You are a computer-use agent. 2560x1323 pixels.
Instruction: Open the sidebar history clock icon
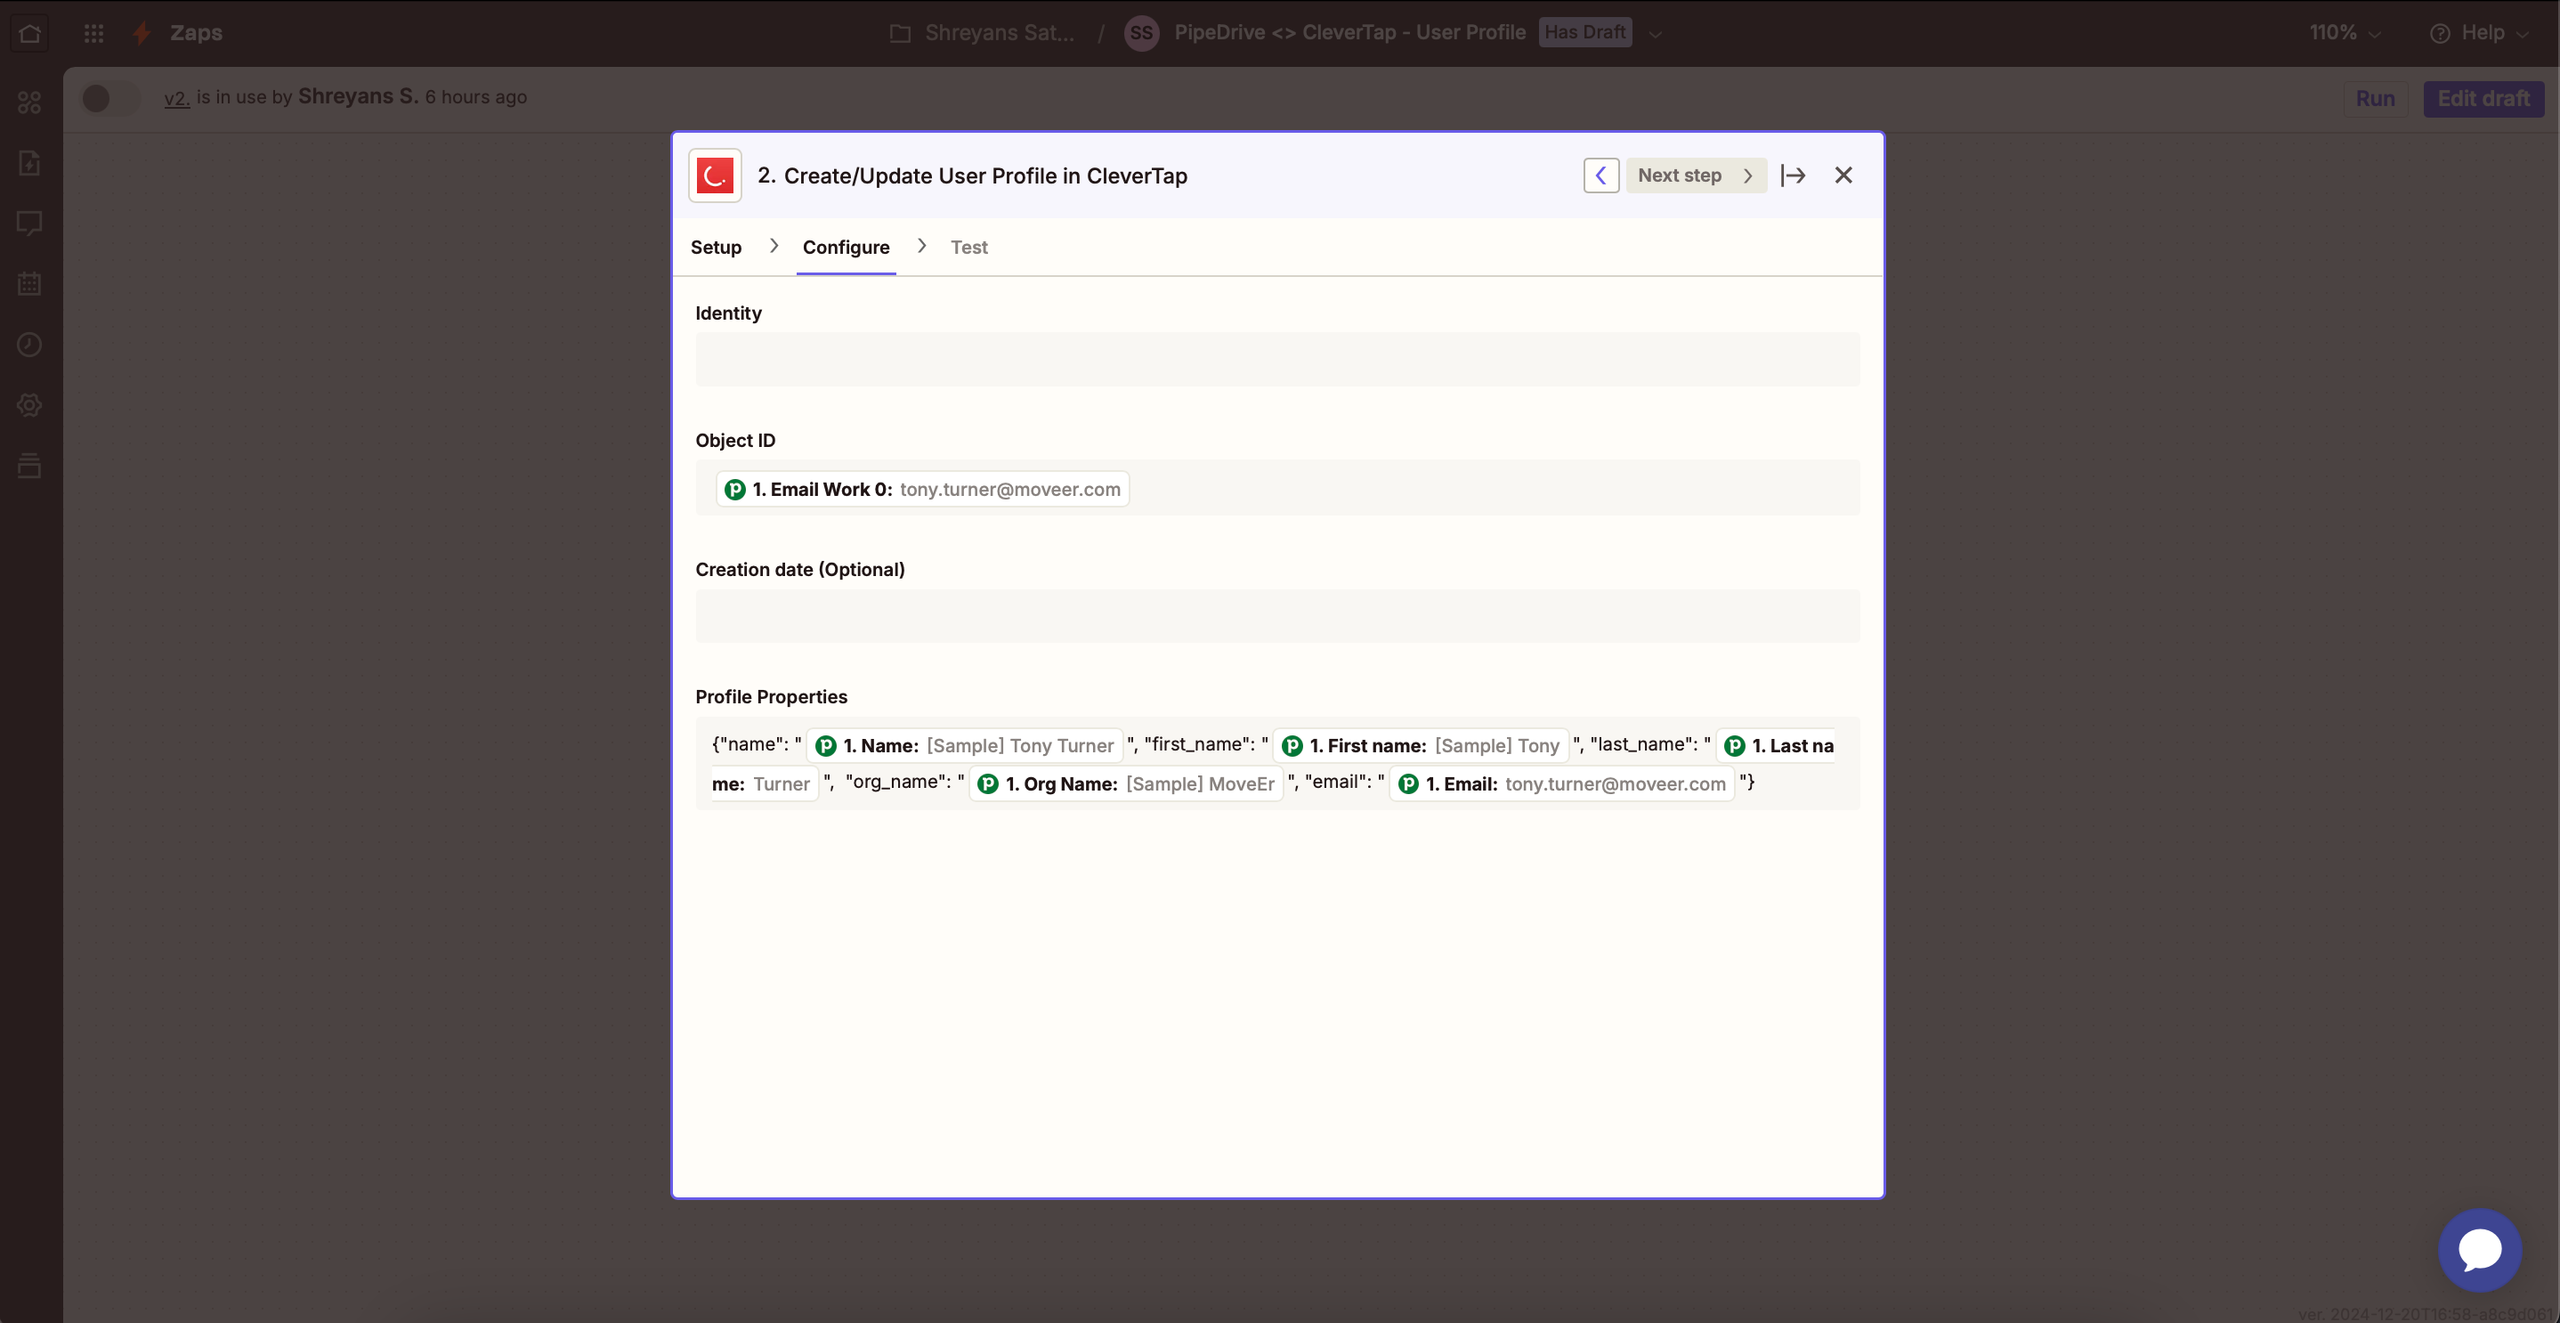[x=30, y=344]
